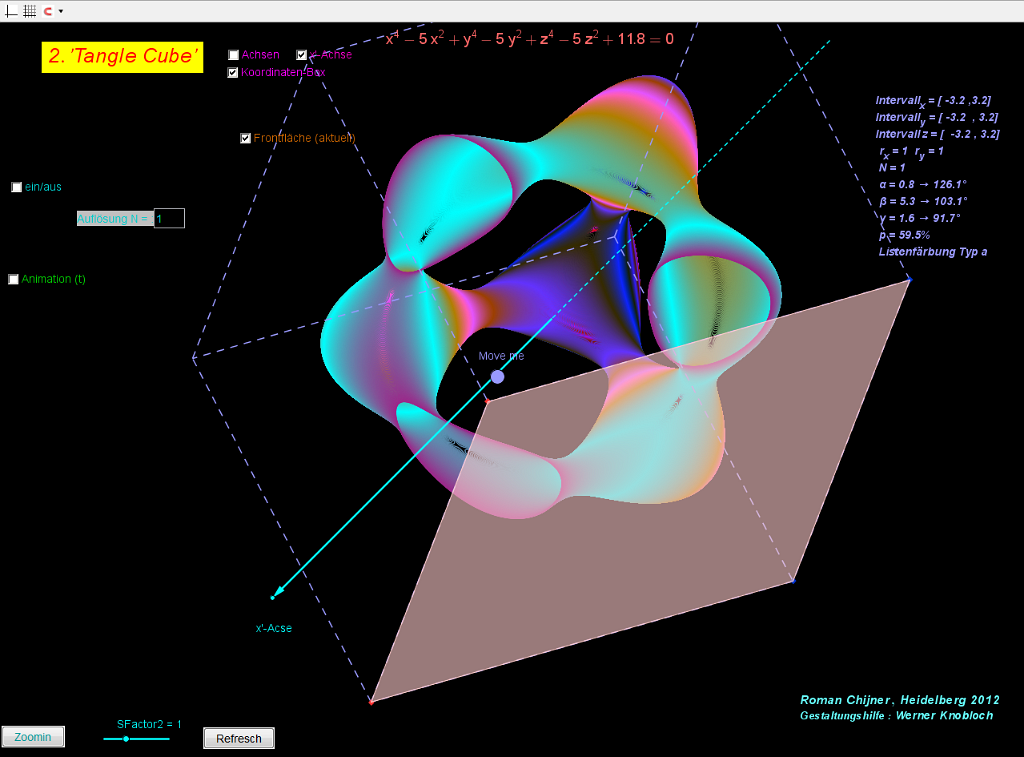Open the point capturing dropdown arrow
The height and width of the screenshot is (757, 1024).
61,11
